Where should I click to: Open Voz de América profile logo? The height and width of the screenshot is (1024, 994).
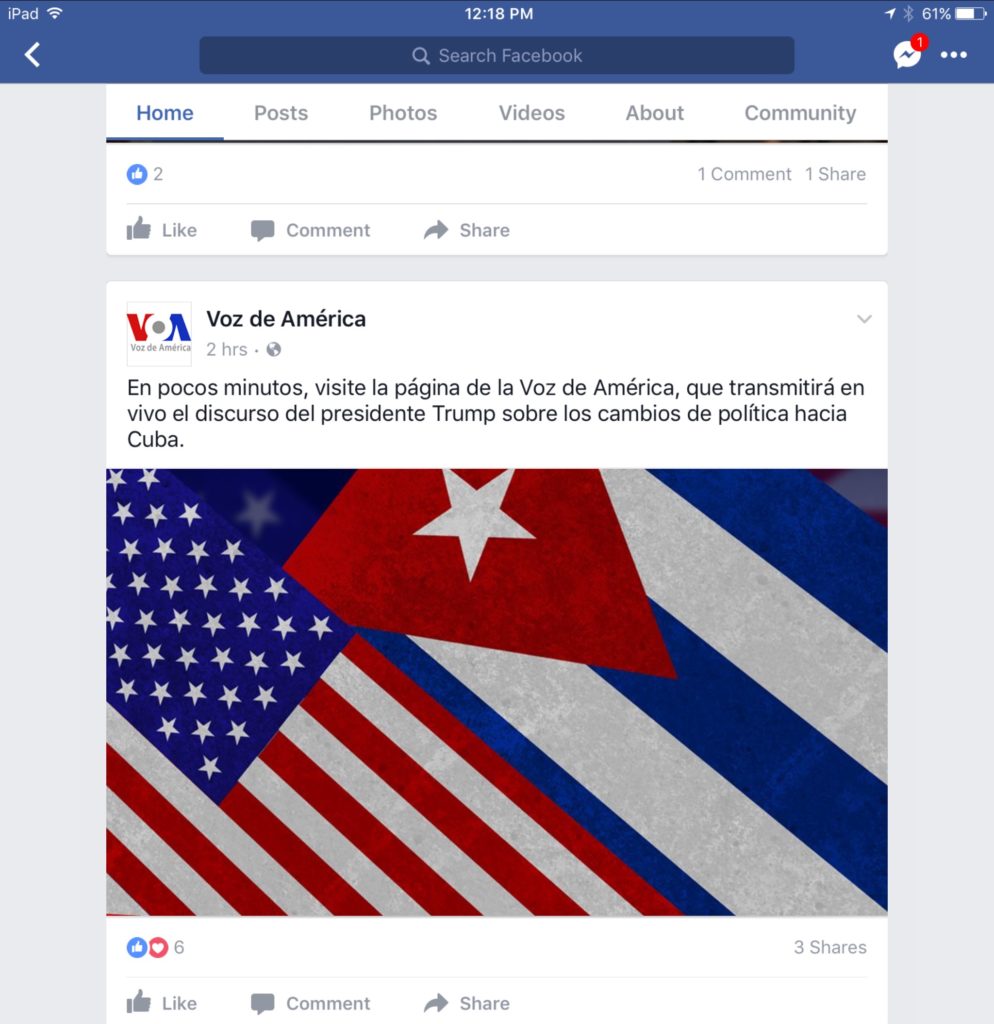[x=159, y=333]
